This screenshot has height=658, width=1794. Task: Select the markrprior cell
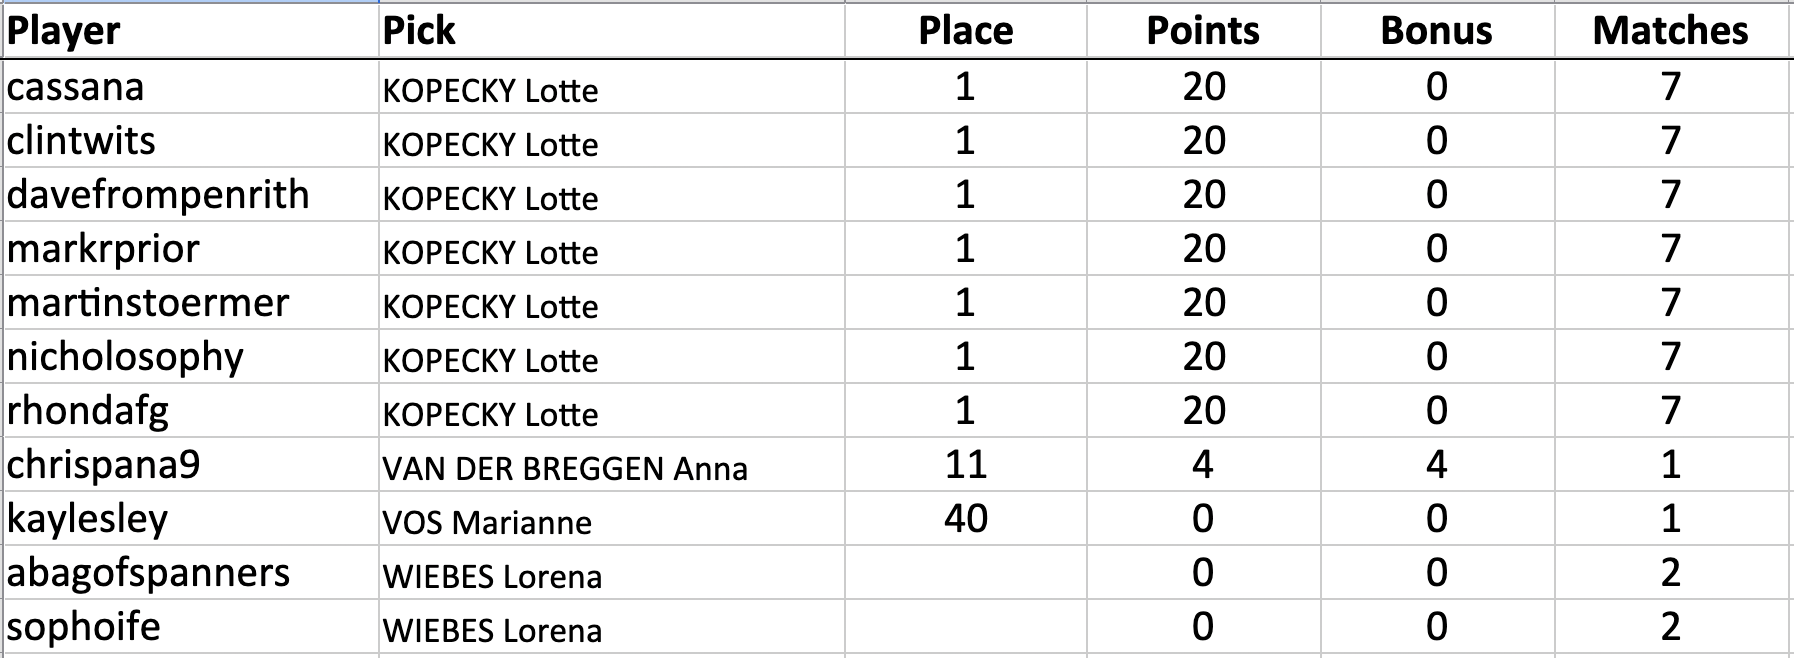tap(190, 249)
